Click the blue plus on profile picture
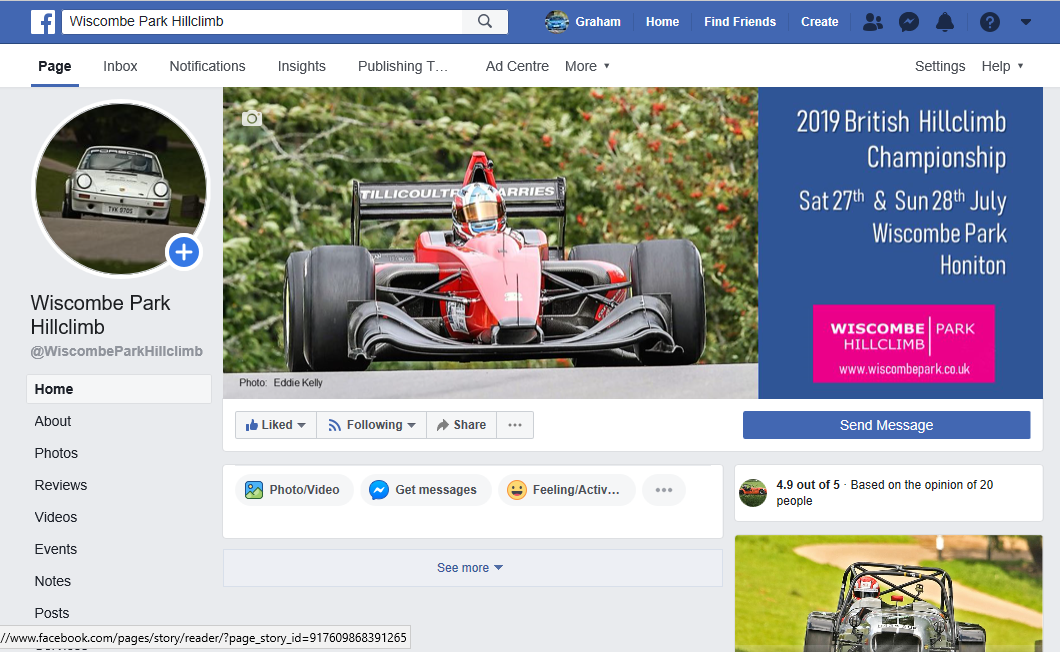Screen dimensions: 1060x652 [184, 252]
